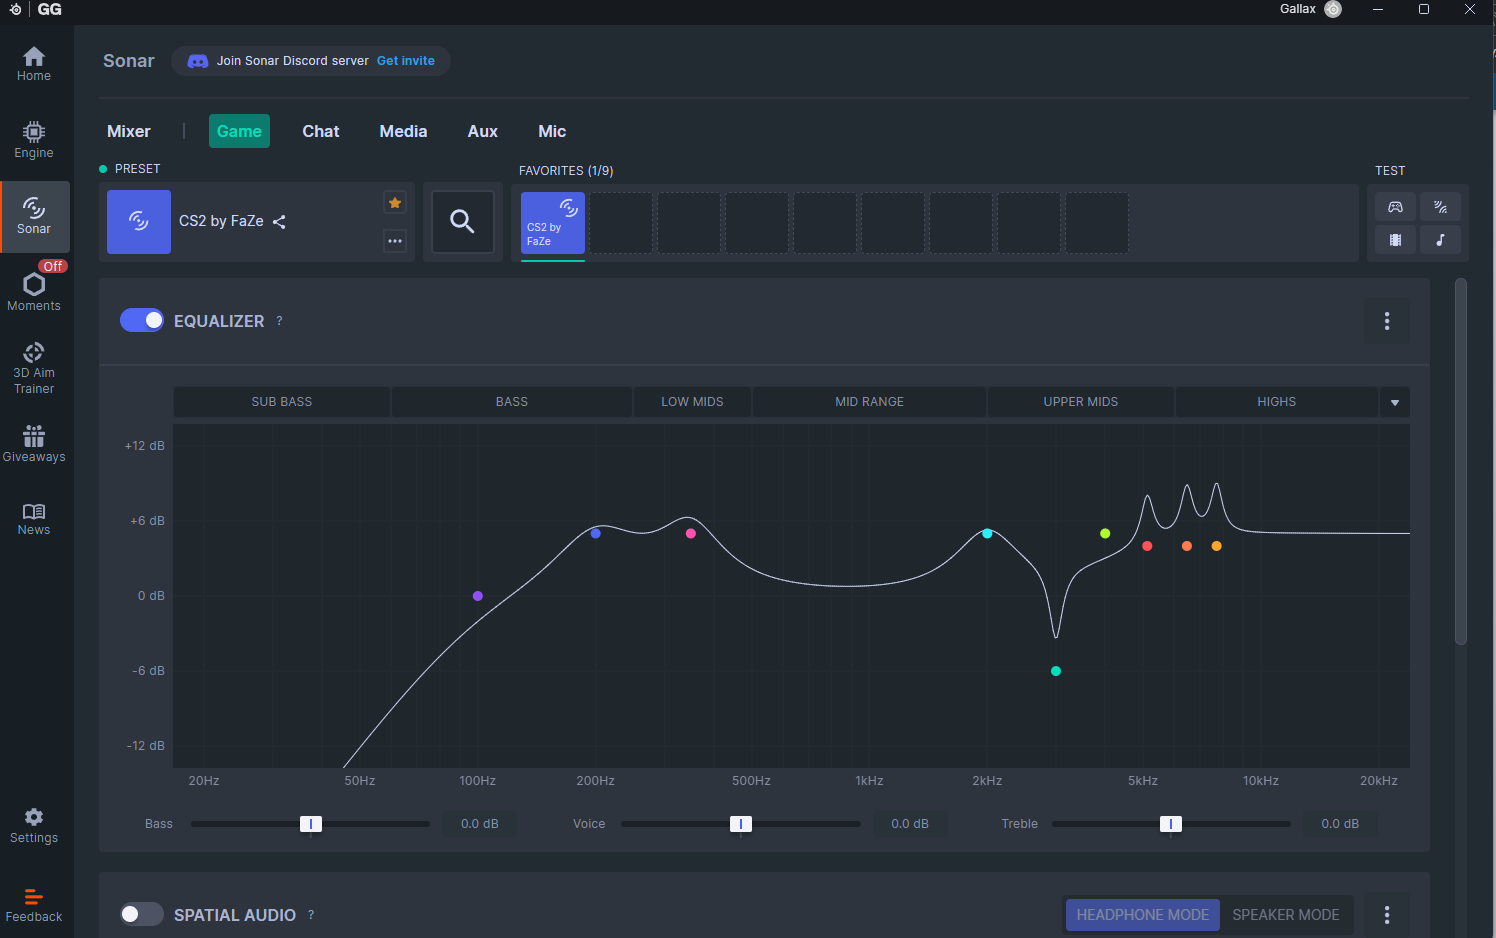The height and width of the screenshot is (938, 1496).
Task: Click the cyan EQ point at 2kHz
Action: (x=987, y=534)
